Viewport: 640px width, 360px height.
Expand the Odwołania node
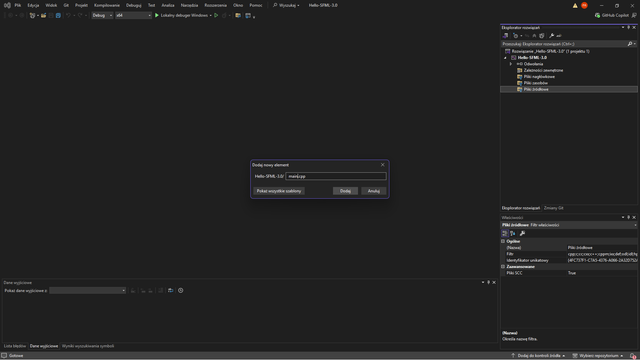511,64
